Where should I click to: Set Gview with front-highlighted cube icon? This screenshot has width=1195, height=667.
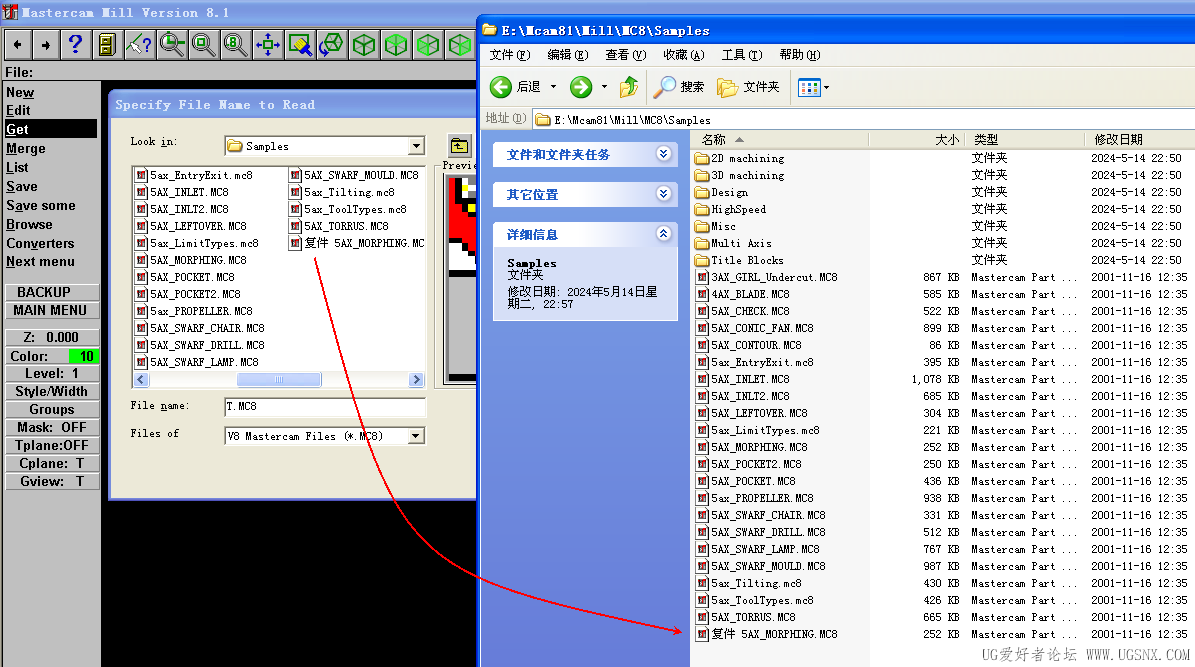point(428,45)
